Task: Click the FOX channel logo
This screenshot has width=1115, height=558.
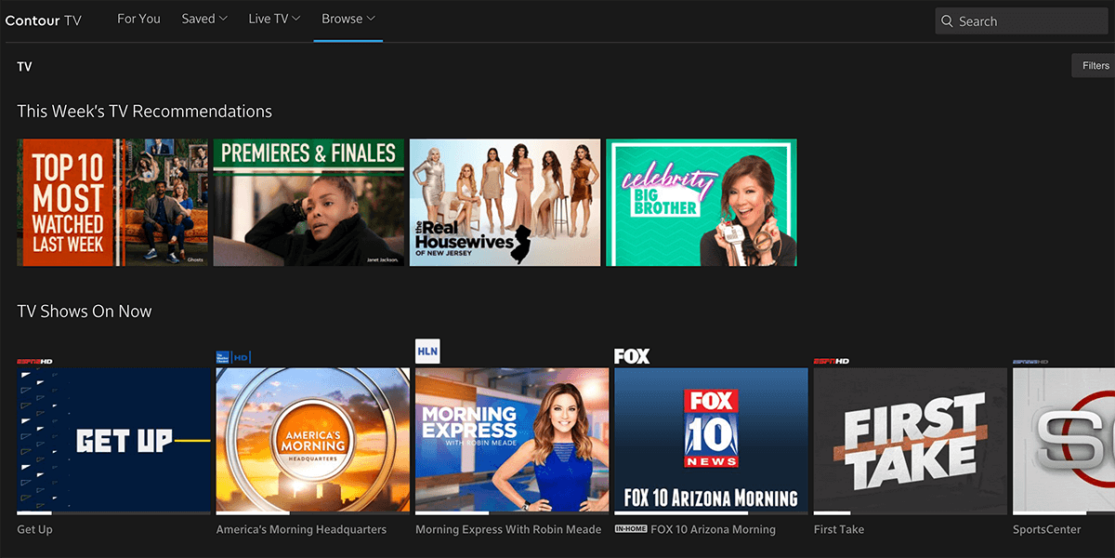Action: tap(632, 356)
